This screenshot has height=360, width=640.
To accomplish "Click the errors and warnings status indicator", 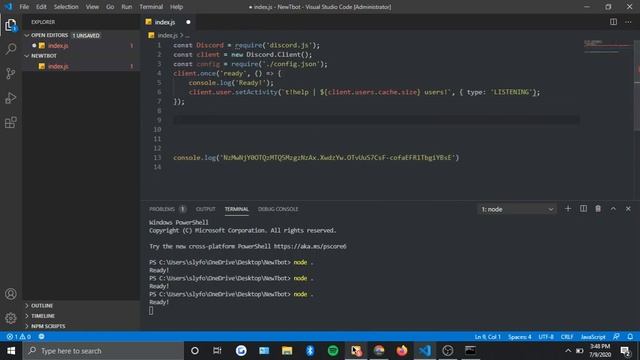I will pos(18,337).
